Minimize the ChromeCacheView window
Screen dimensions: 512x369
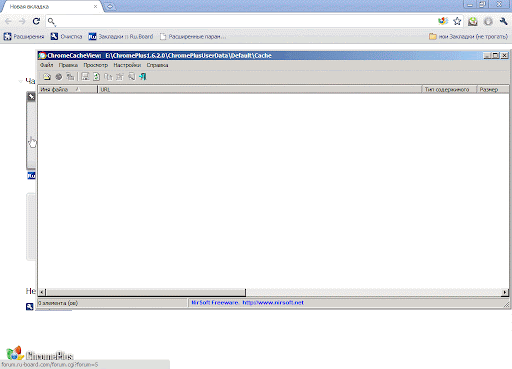pyautogui.click(x=487, y=56)
